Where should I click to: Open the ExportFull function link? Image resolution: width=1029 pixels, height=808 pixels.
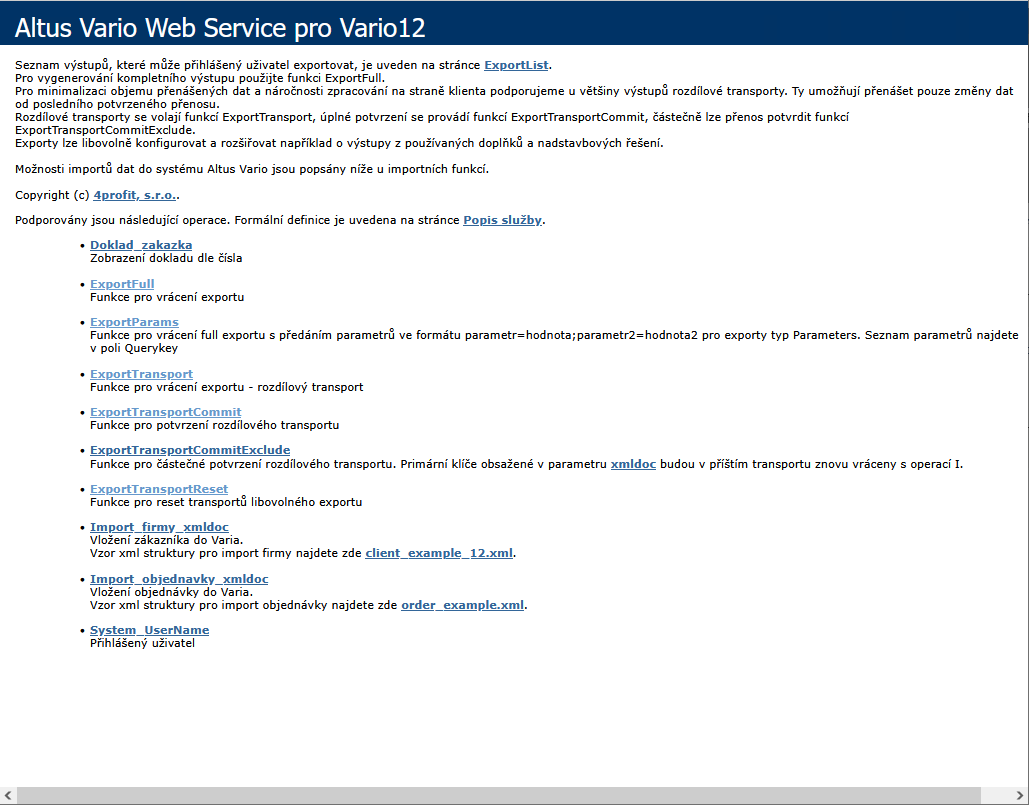point(121,283)
